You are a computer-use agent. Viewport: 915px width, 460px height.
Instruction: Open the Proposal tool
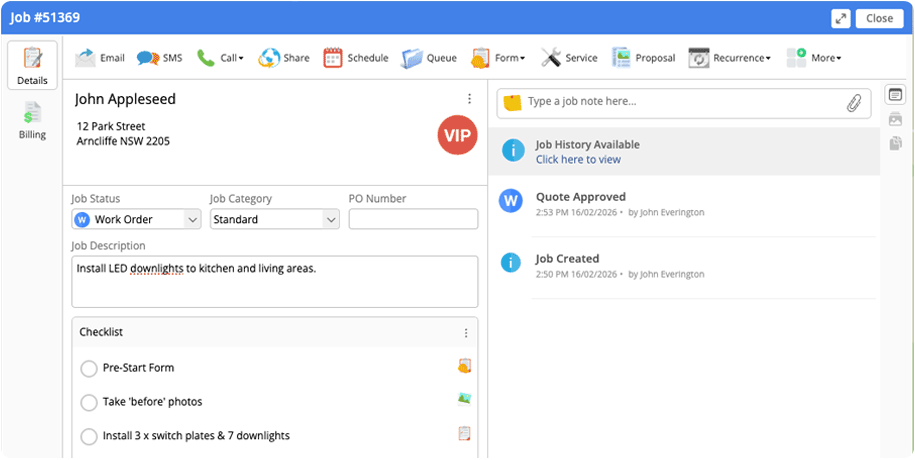(643, 58)
